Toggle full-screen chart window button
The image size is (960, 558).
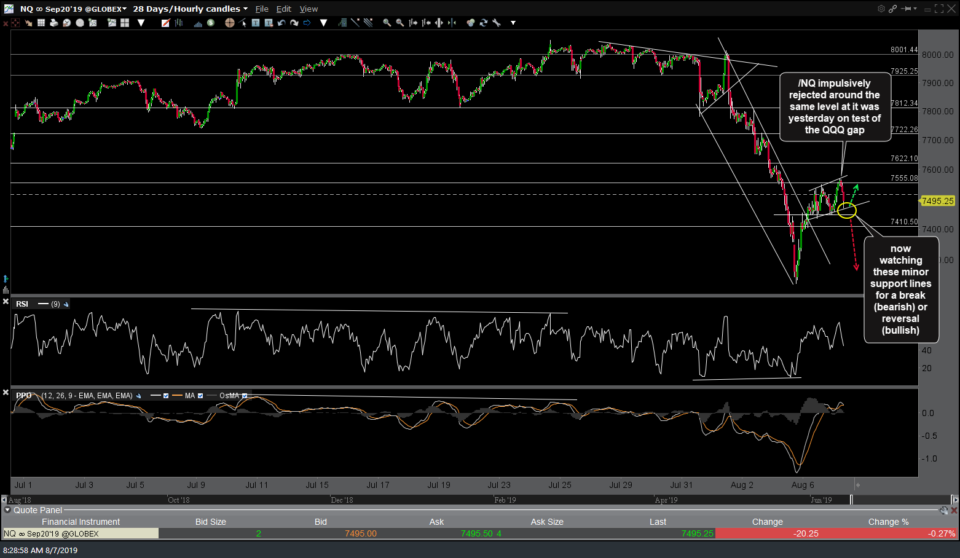[x=939, y=9]
